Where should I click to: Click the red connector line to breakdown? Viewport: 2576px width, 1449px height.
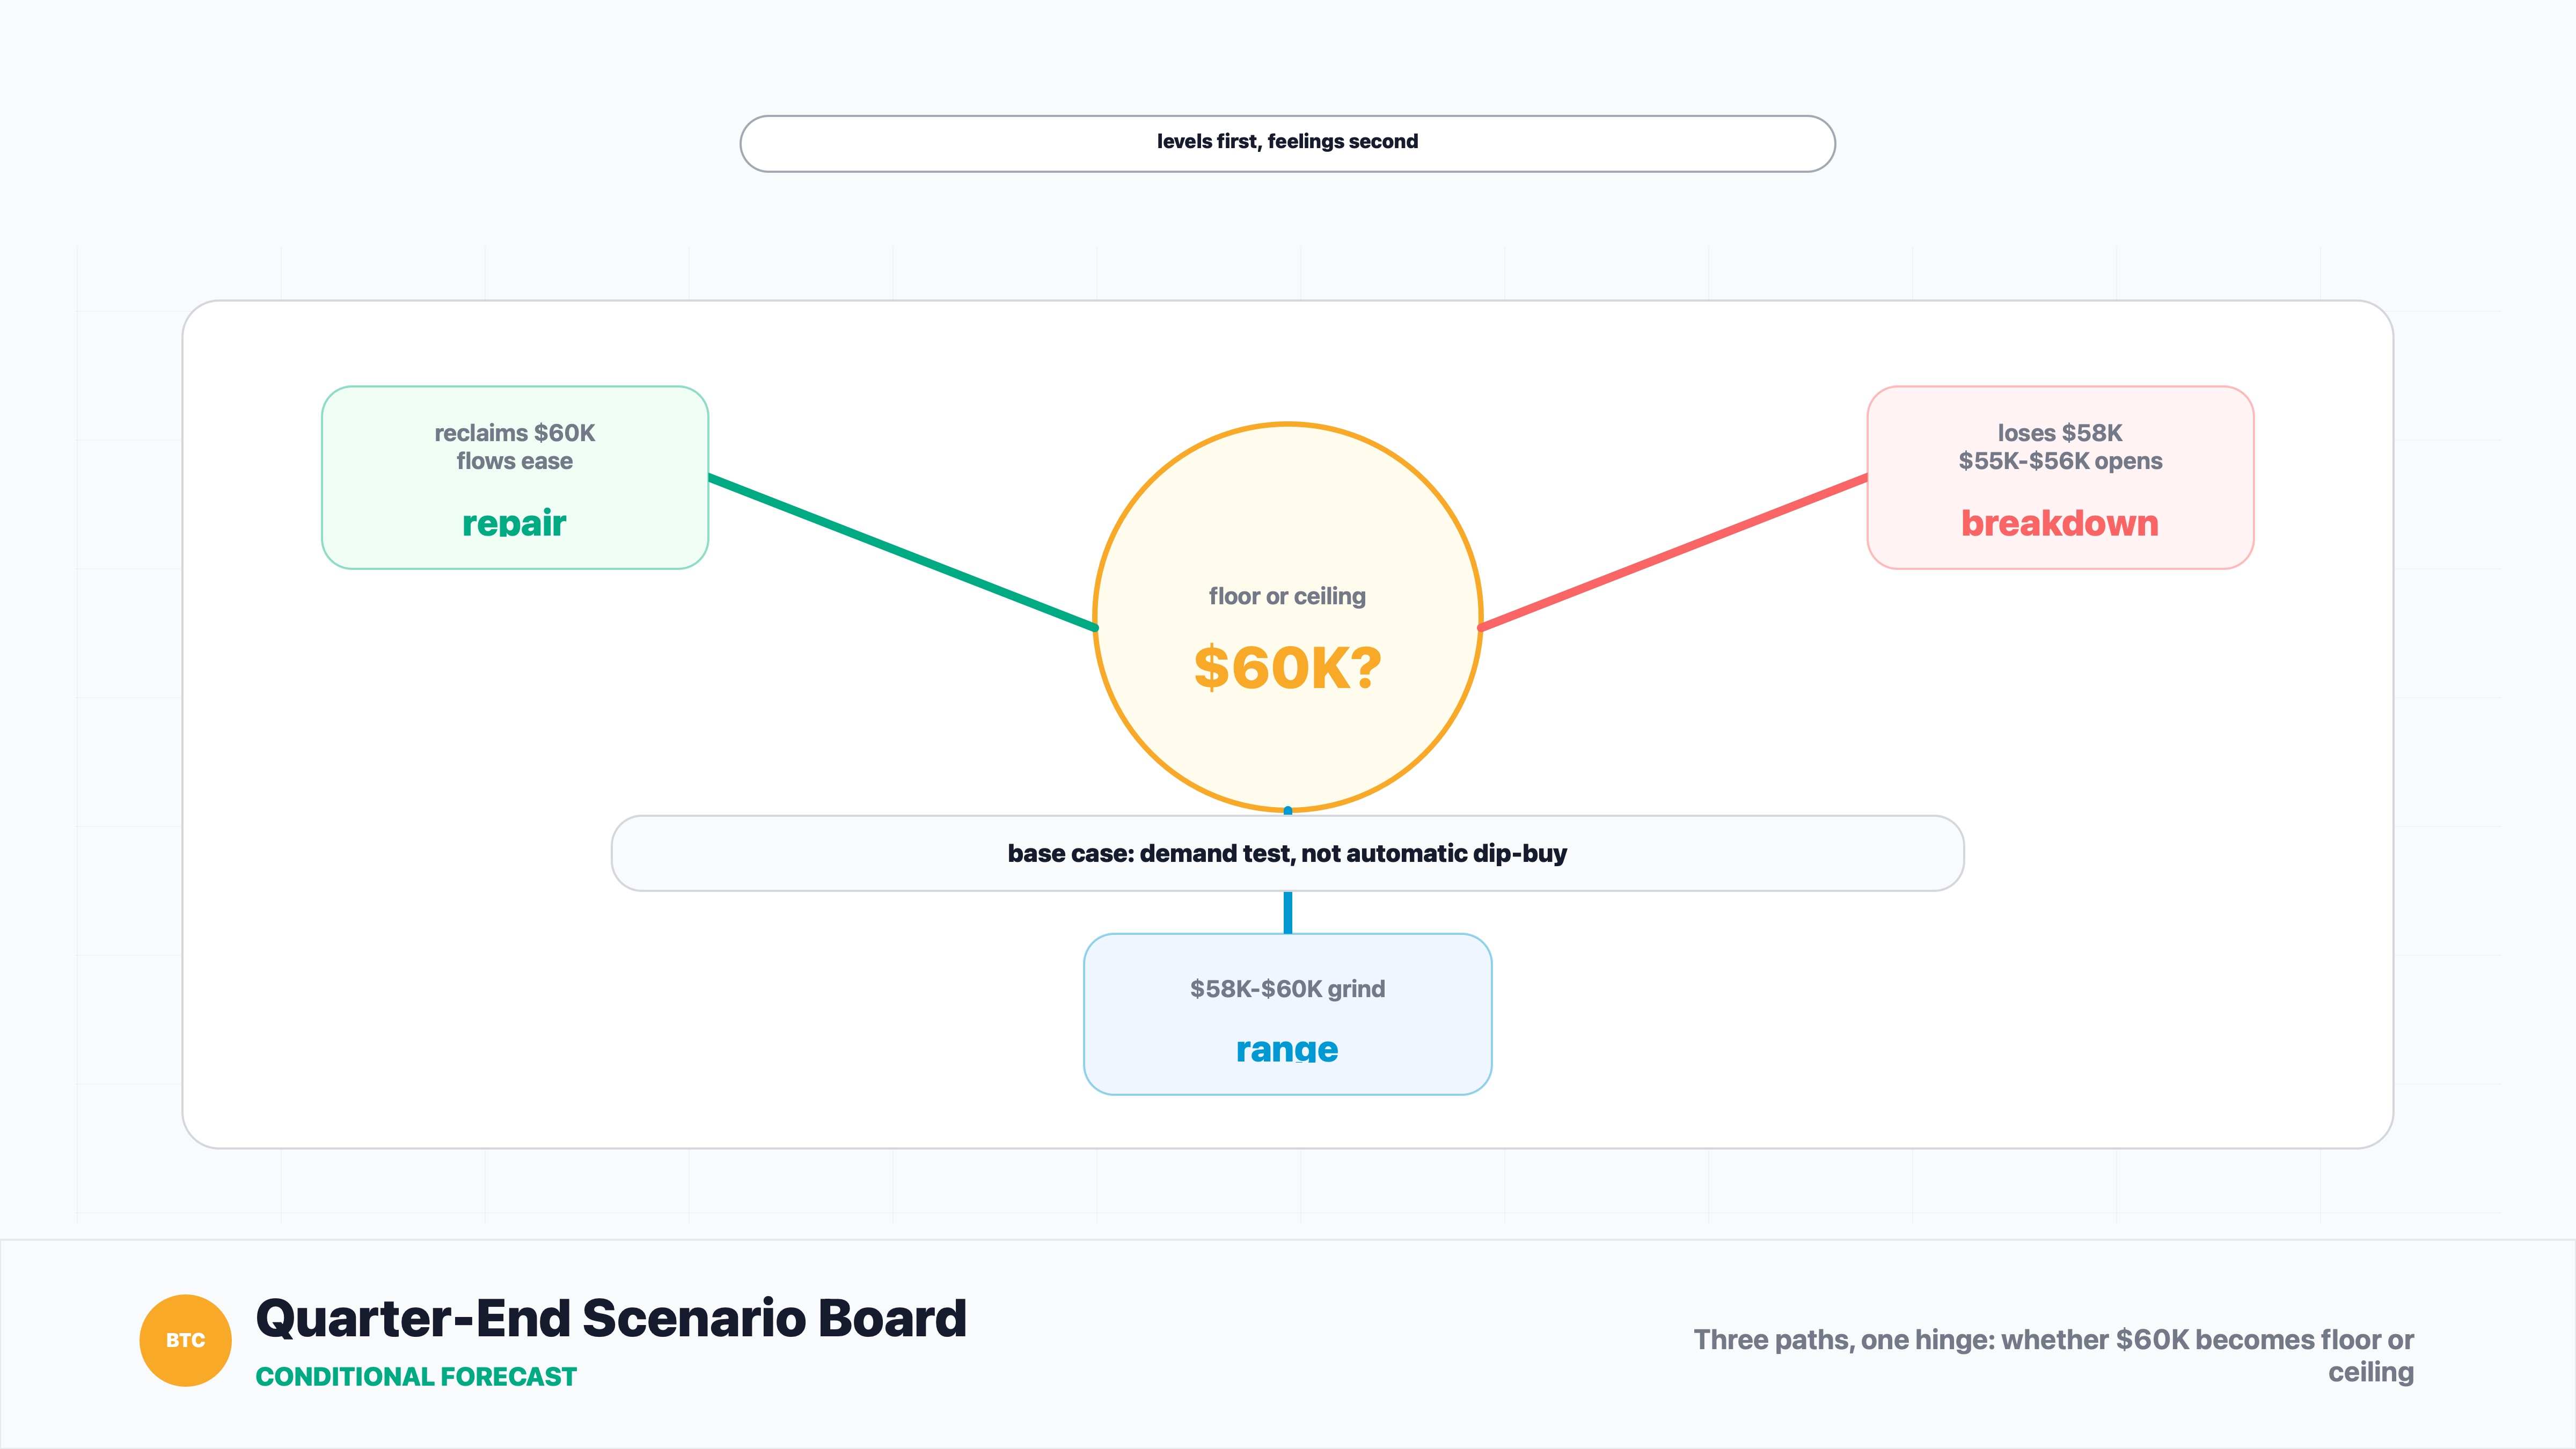tap(1673, 553)
